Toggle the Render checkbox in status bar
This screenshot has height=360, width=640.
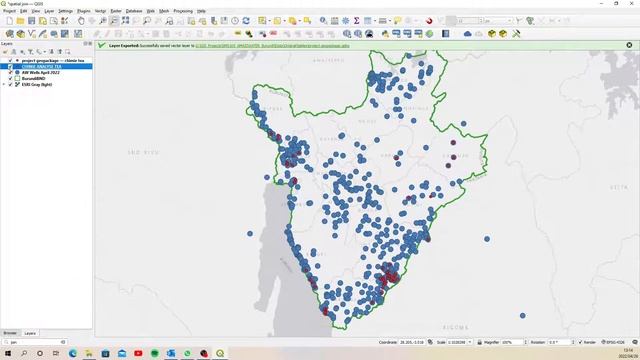(x=580, y=342)
